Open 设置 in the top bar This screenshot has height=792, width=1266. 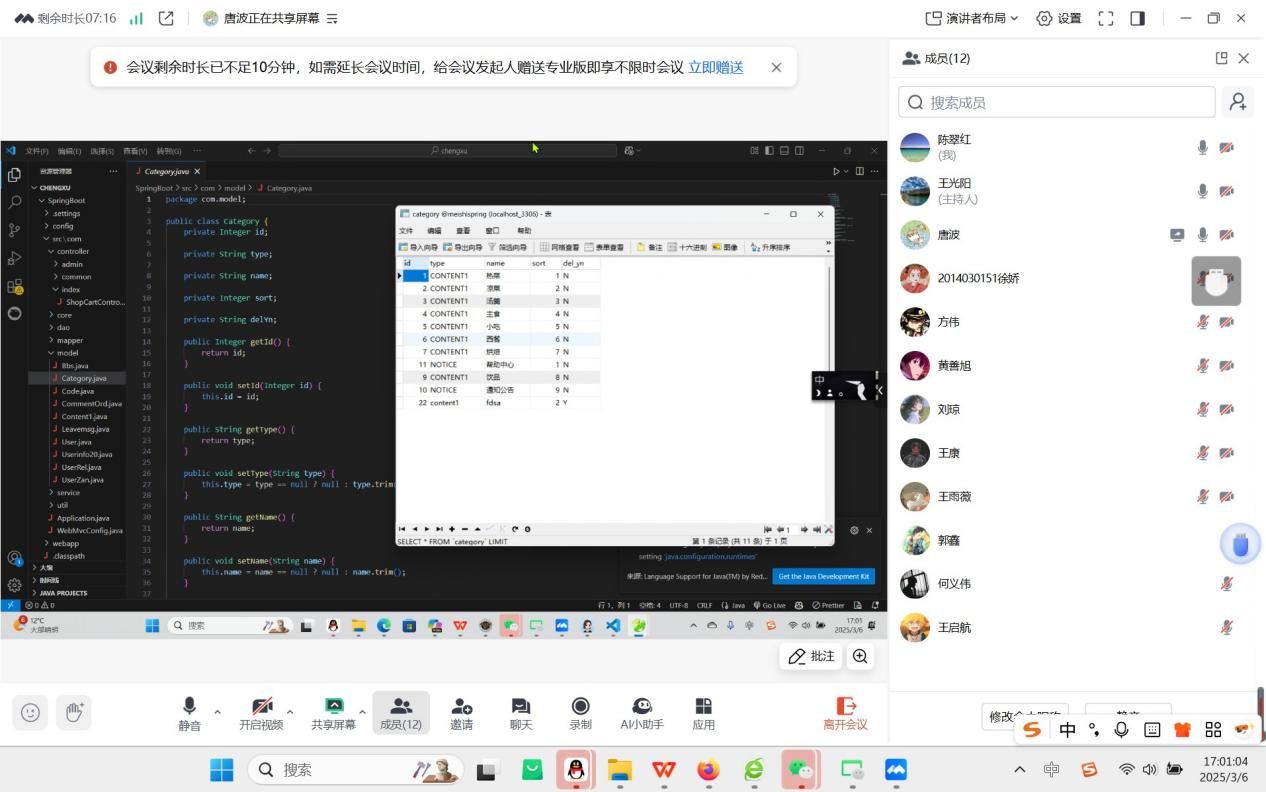(1059, 18)
